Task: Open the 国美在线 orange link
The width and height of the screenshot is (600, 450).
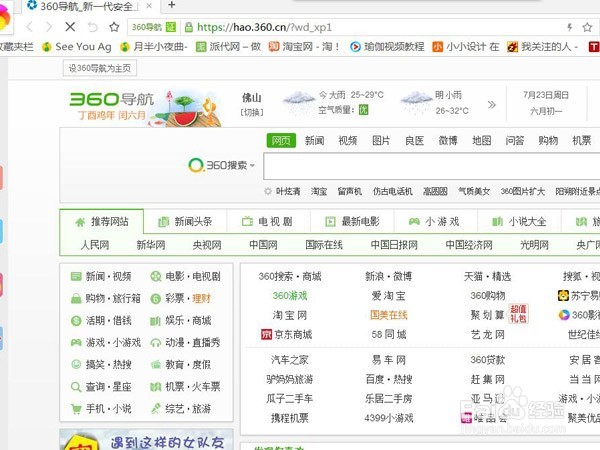Action: [x=388, y=315]
